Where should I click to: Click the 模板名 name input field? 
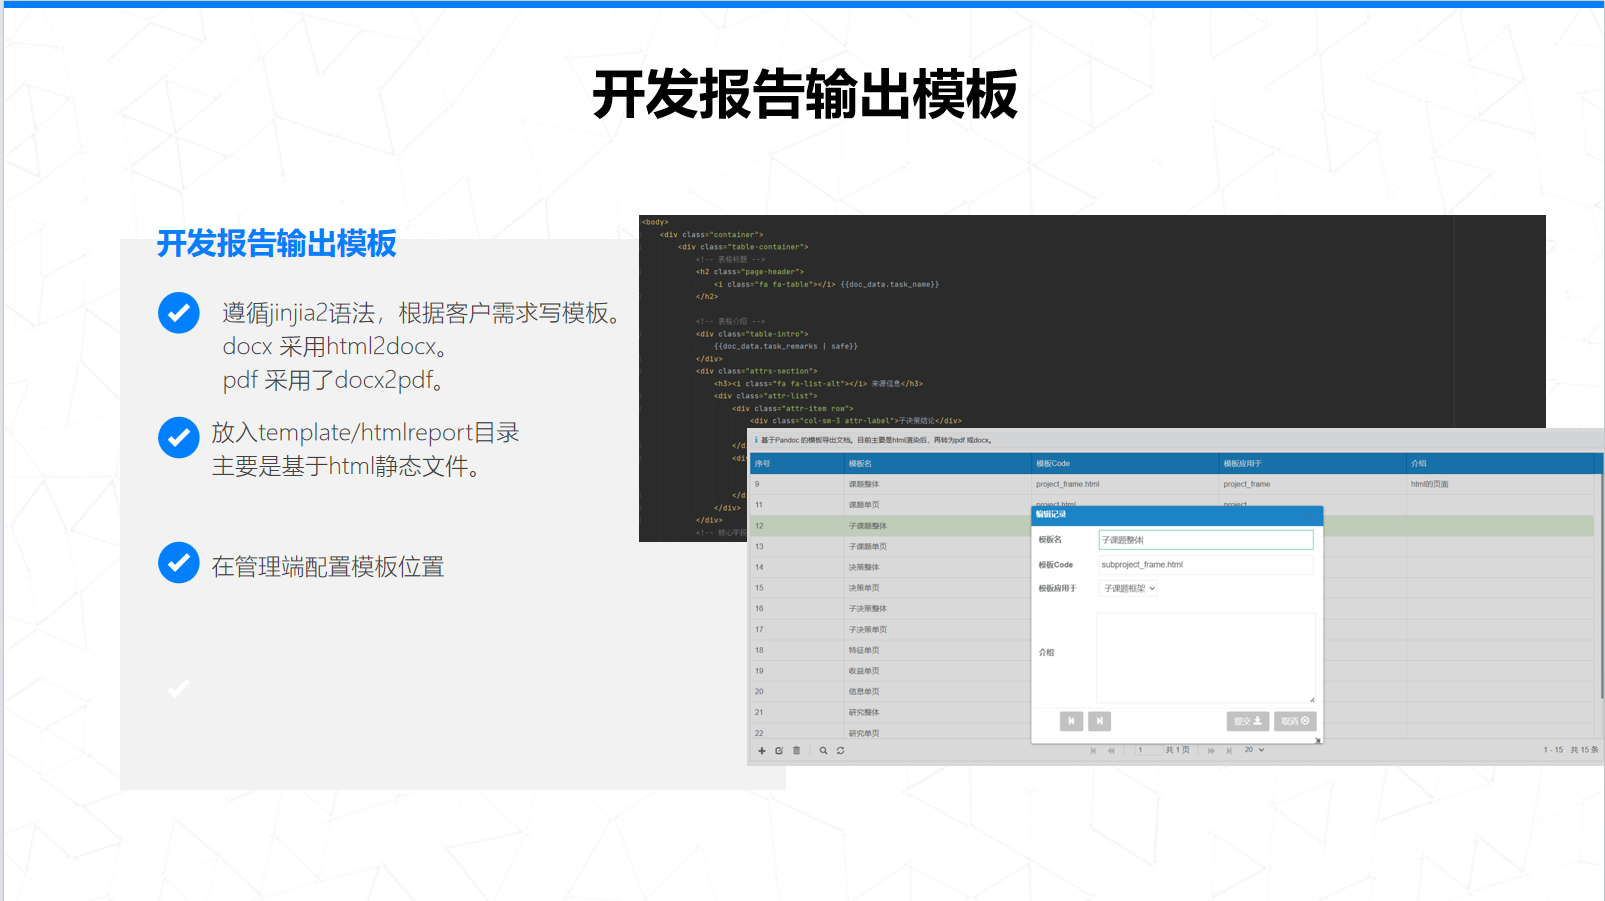1205,538
